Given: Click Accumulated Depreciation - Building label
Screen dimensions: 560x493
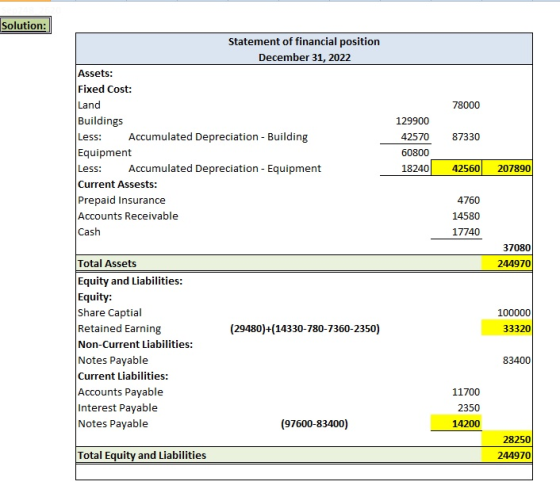Looking at the screenshot, I should click(218, 137).
